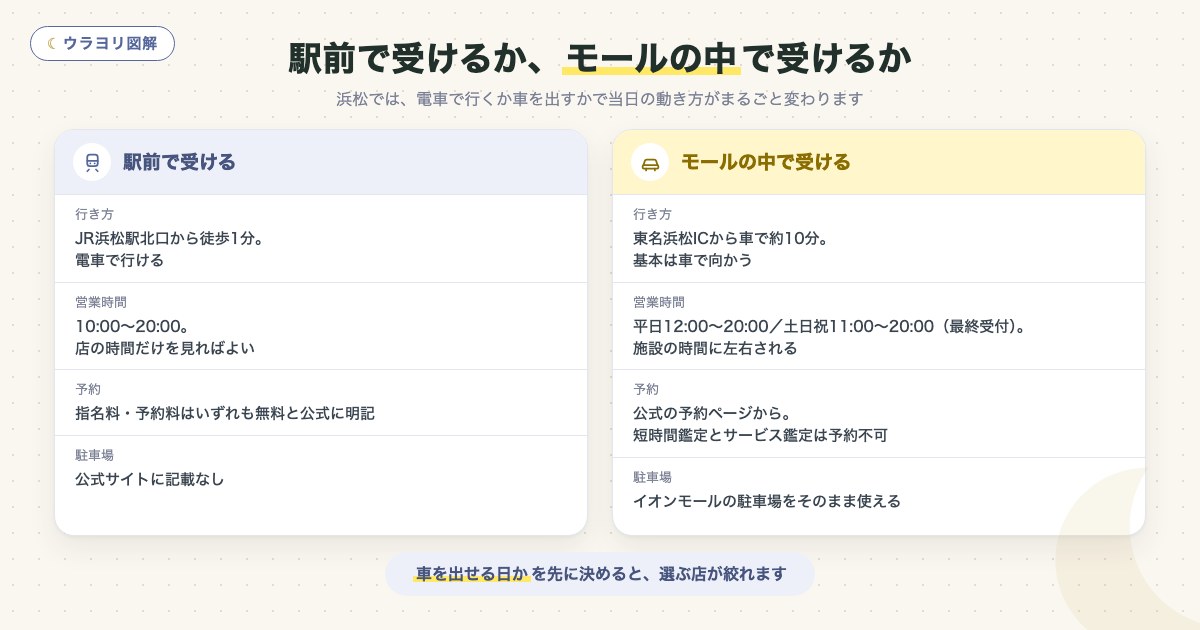Click the 予約 label in the mall card
Screen dimensions: 1200x630
[x=646, y=389]
